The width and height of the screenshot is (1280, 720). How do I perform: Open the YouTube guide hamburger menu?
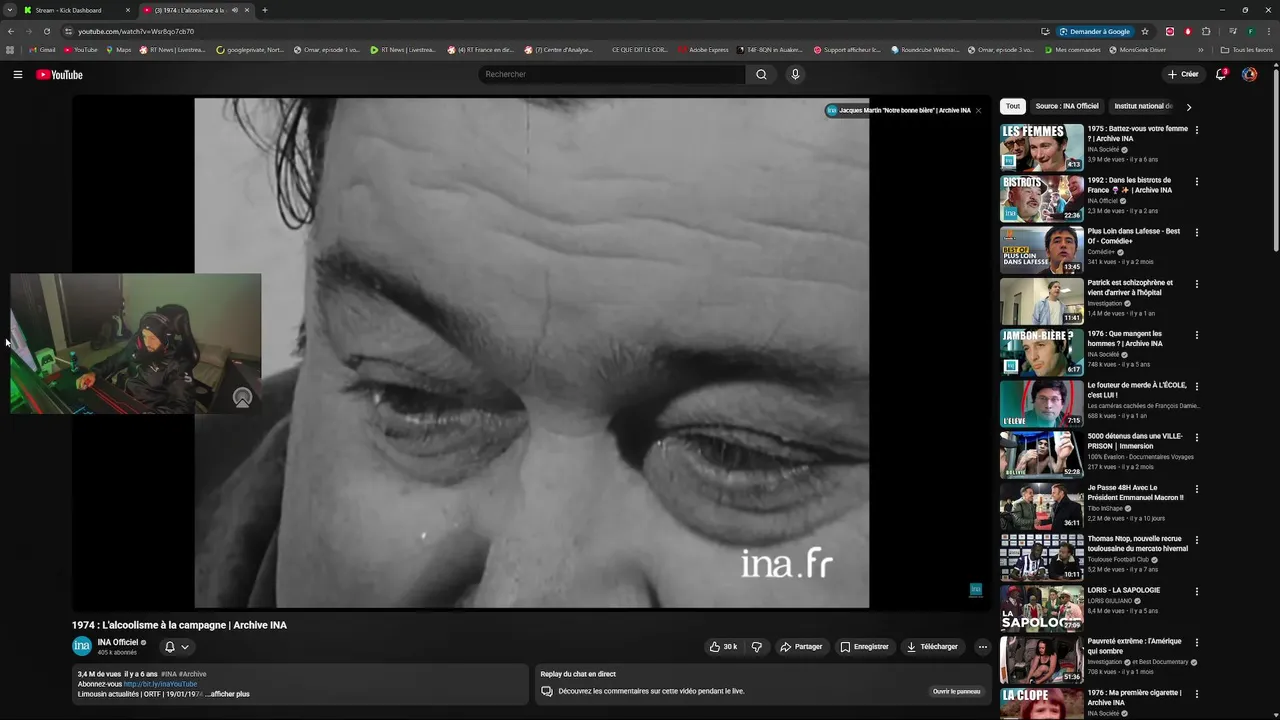click(17, 74)
